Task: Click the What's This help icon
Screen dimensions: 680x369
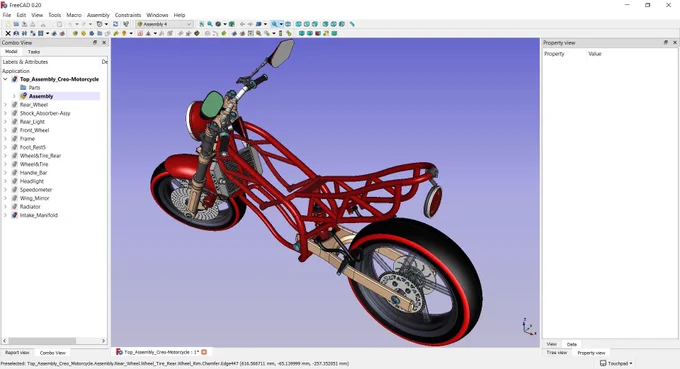Action: point(126,24)
